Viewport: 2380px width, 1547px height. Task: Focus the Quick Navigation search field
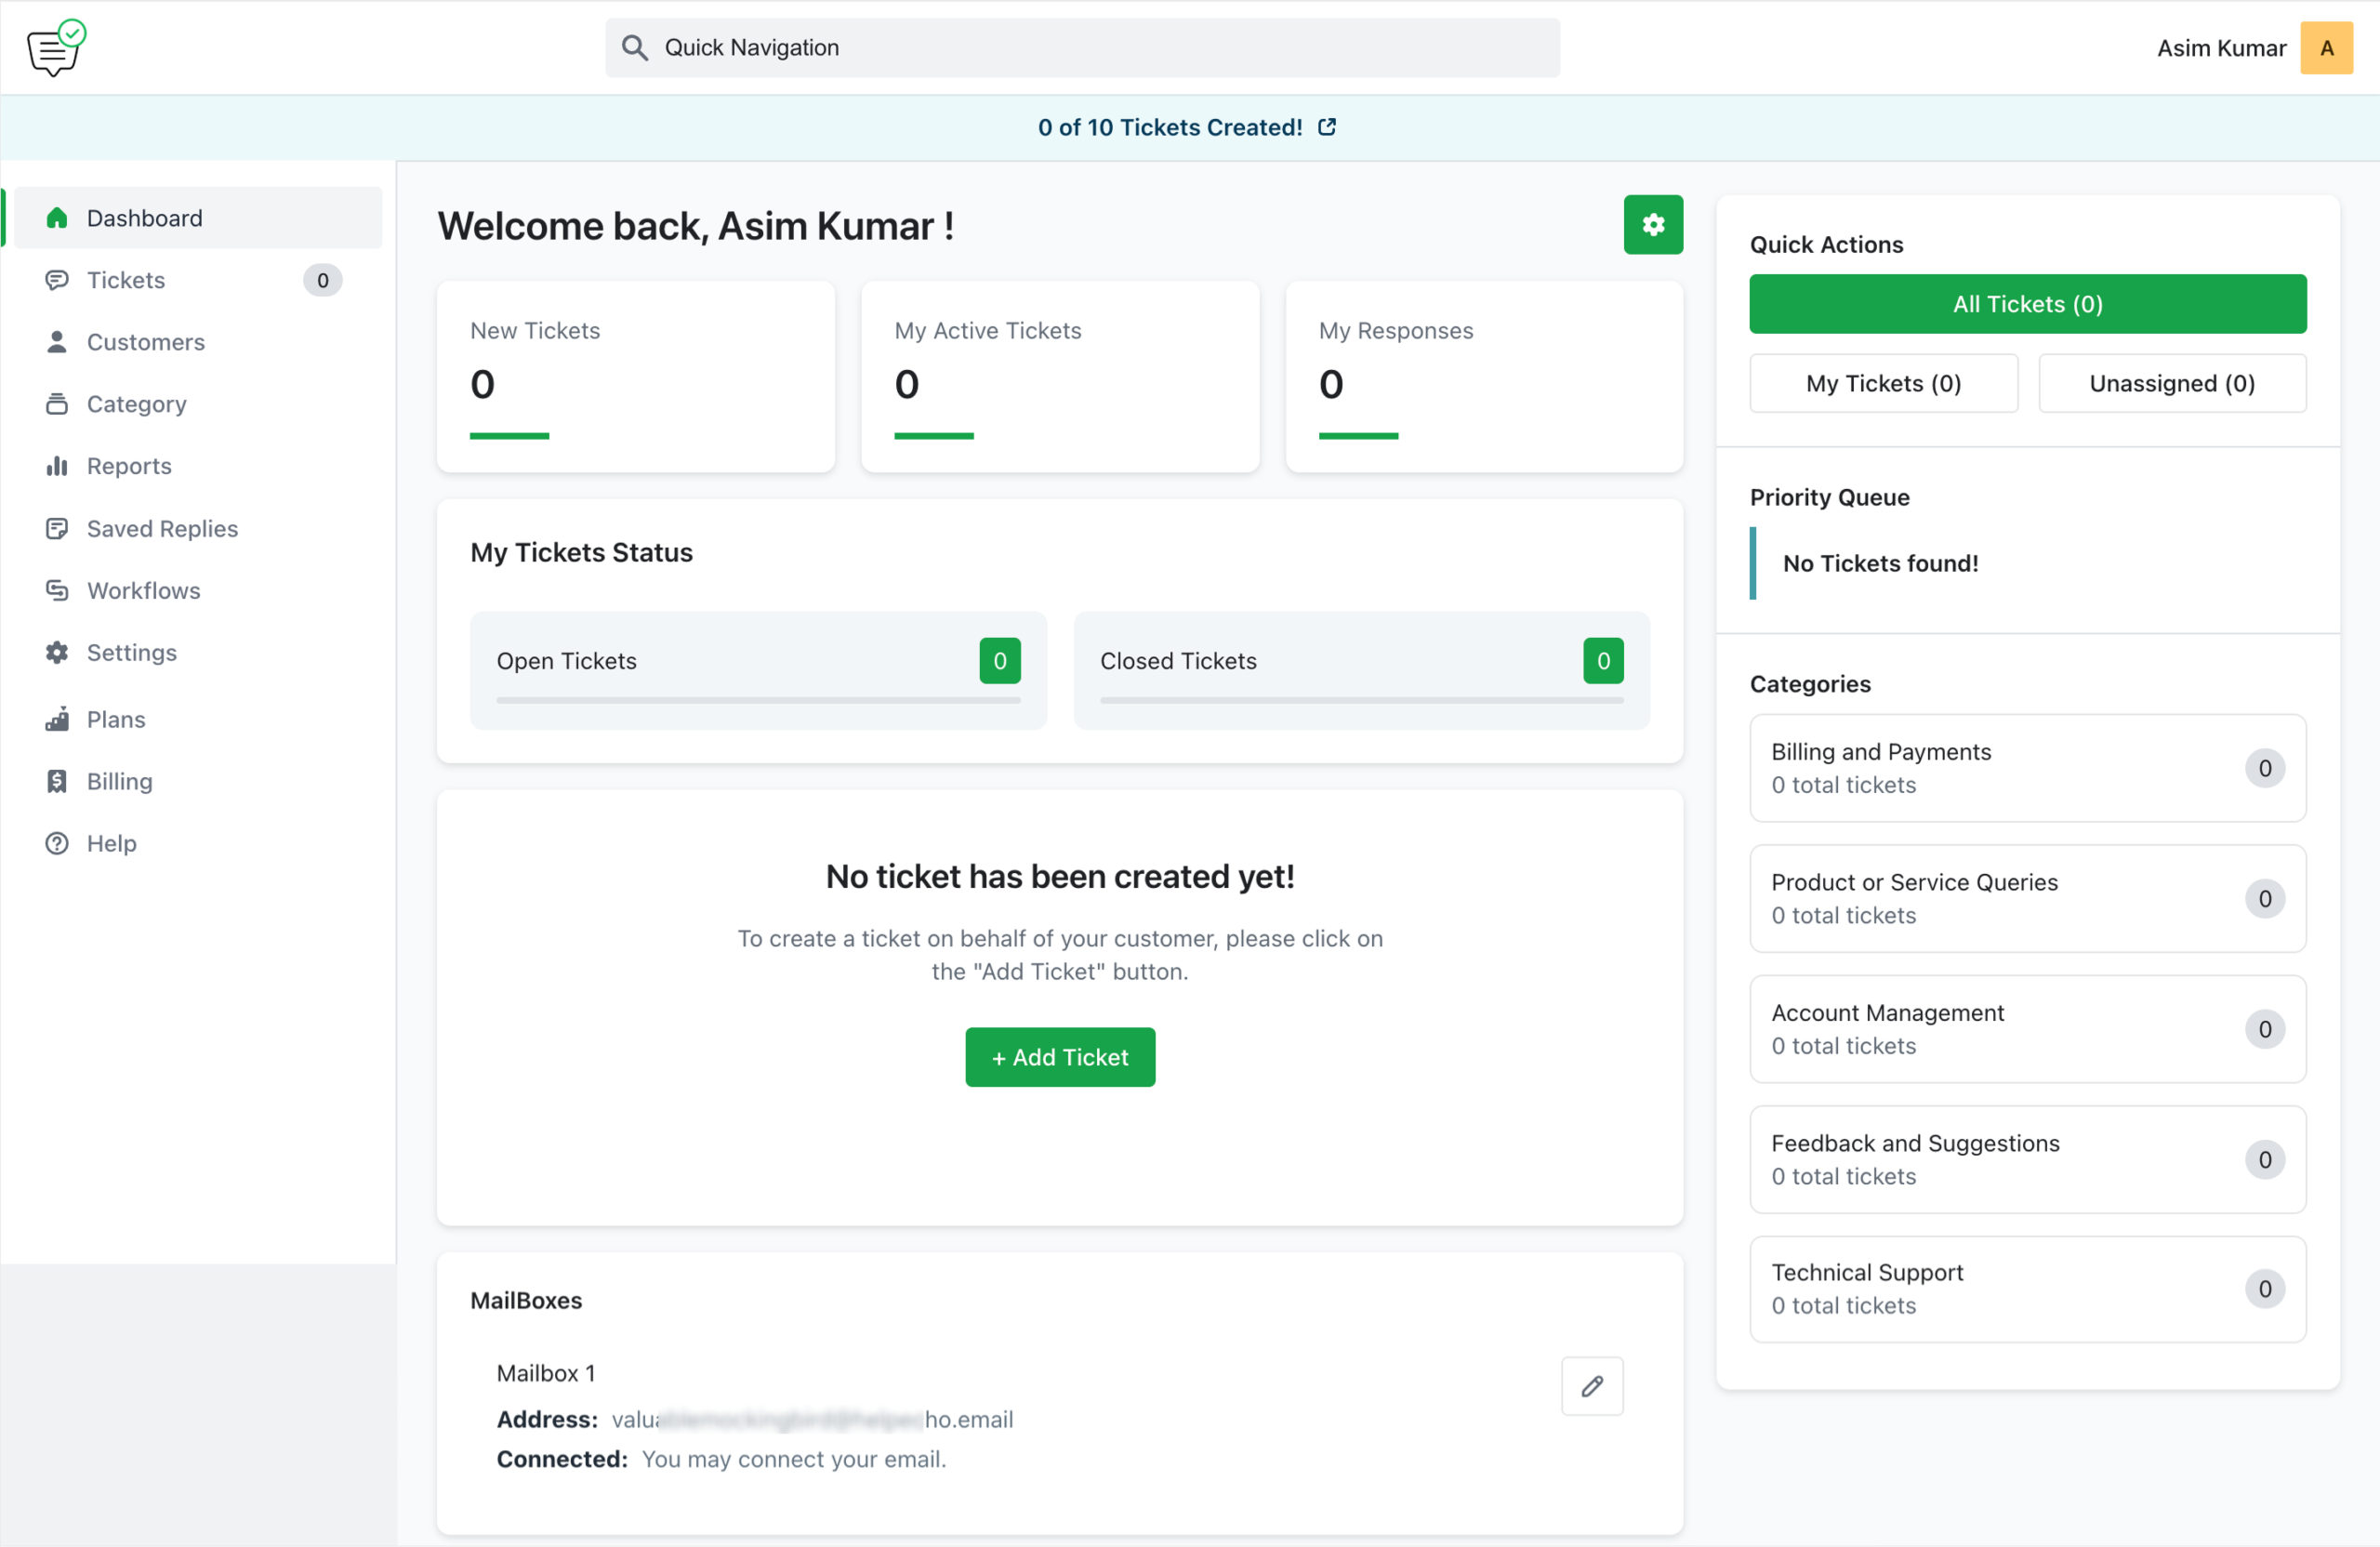[1100, 48]
